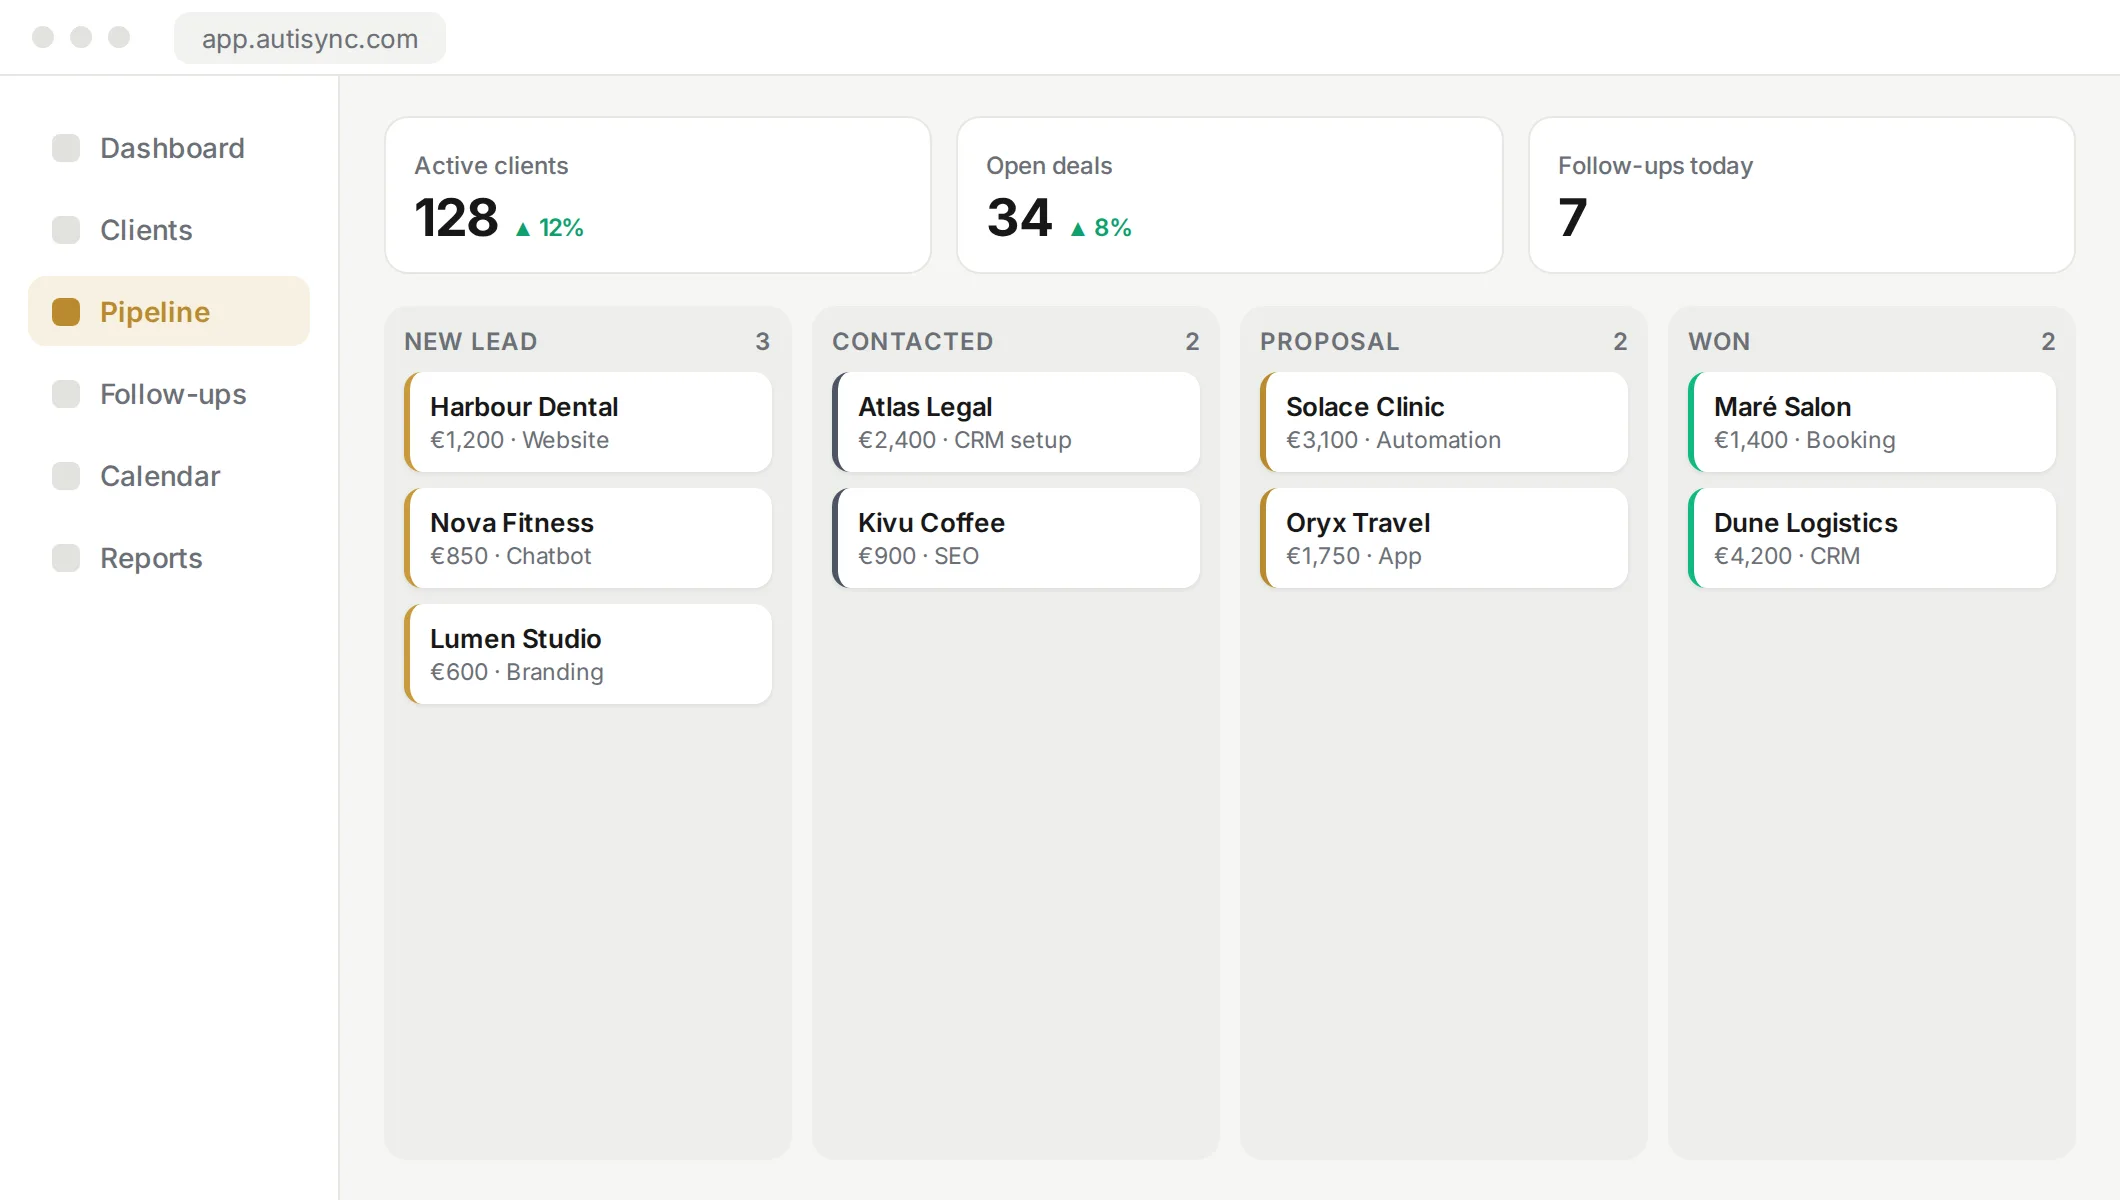Click the Reports sidebar icon

pos(66,558)
